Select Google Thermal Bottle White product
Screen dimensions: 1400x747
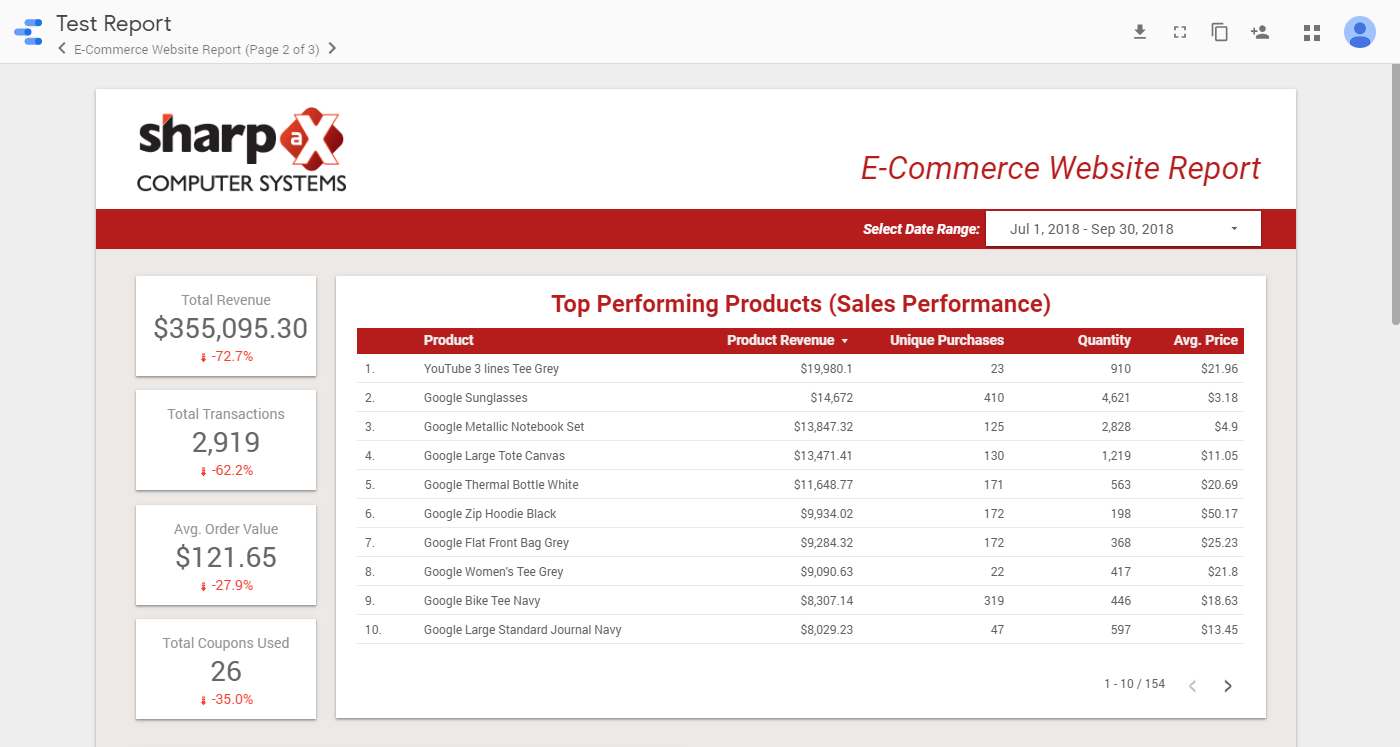pyautogui.click(x=501, y=485)
